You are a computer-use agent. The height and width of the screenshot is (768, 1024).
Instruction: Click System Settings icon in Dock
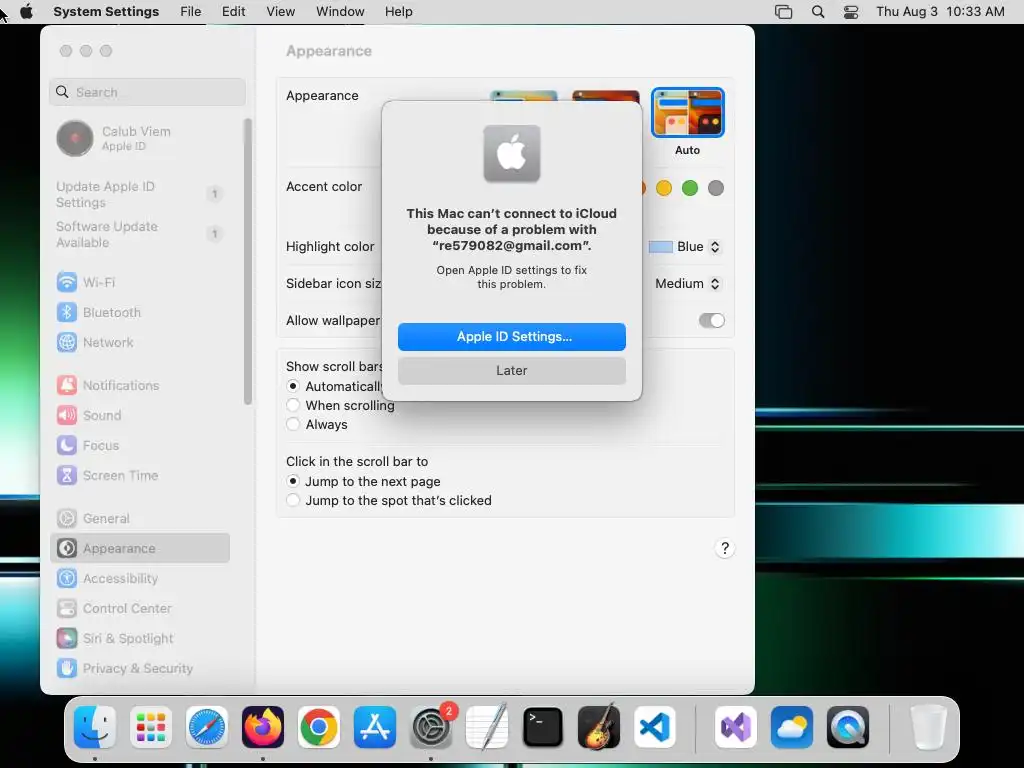431,727
